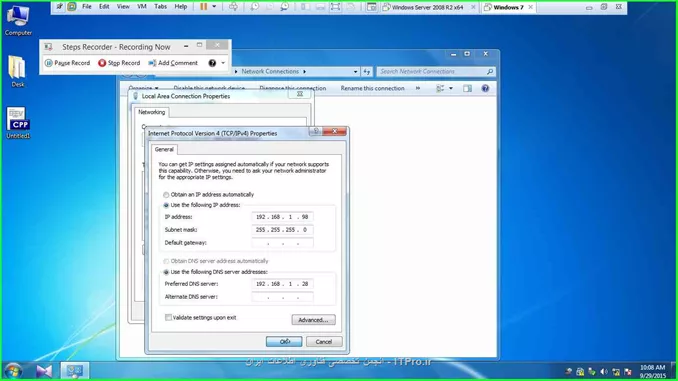Enter full screen mode from VMware toolbar
The height and width of the screenshot is (381, 678).
coord(335,6)
